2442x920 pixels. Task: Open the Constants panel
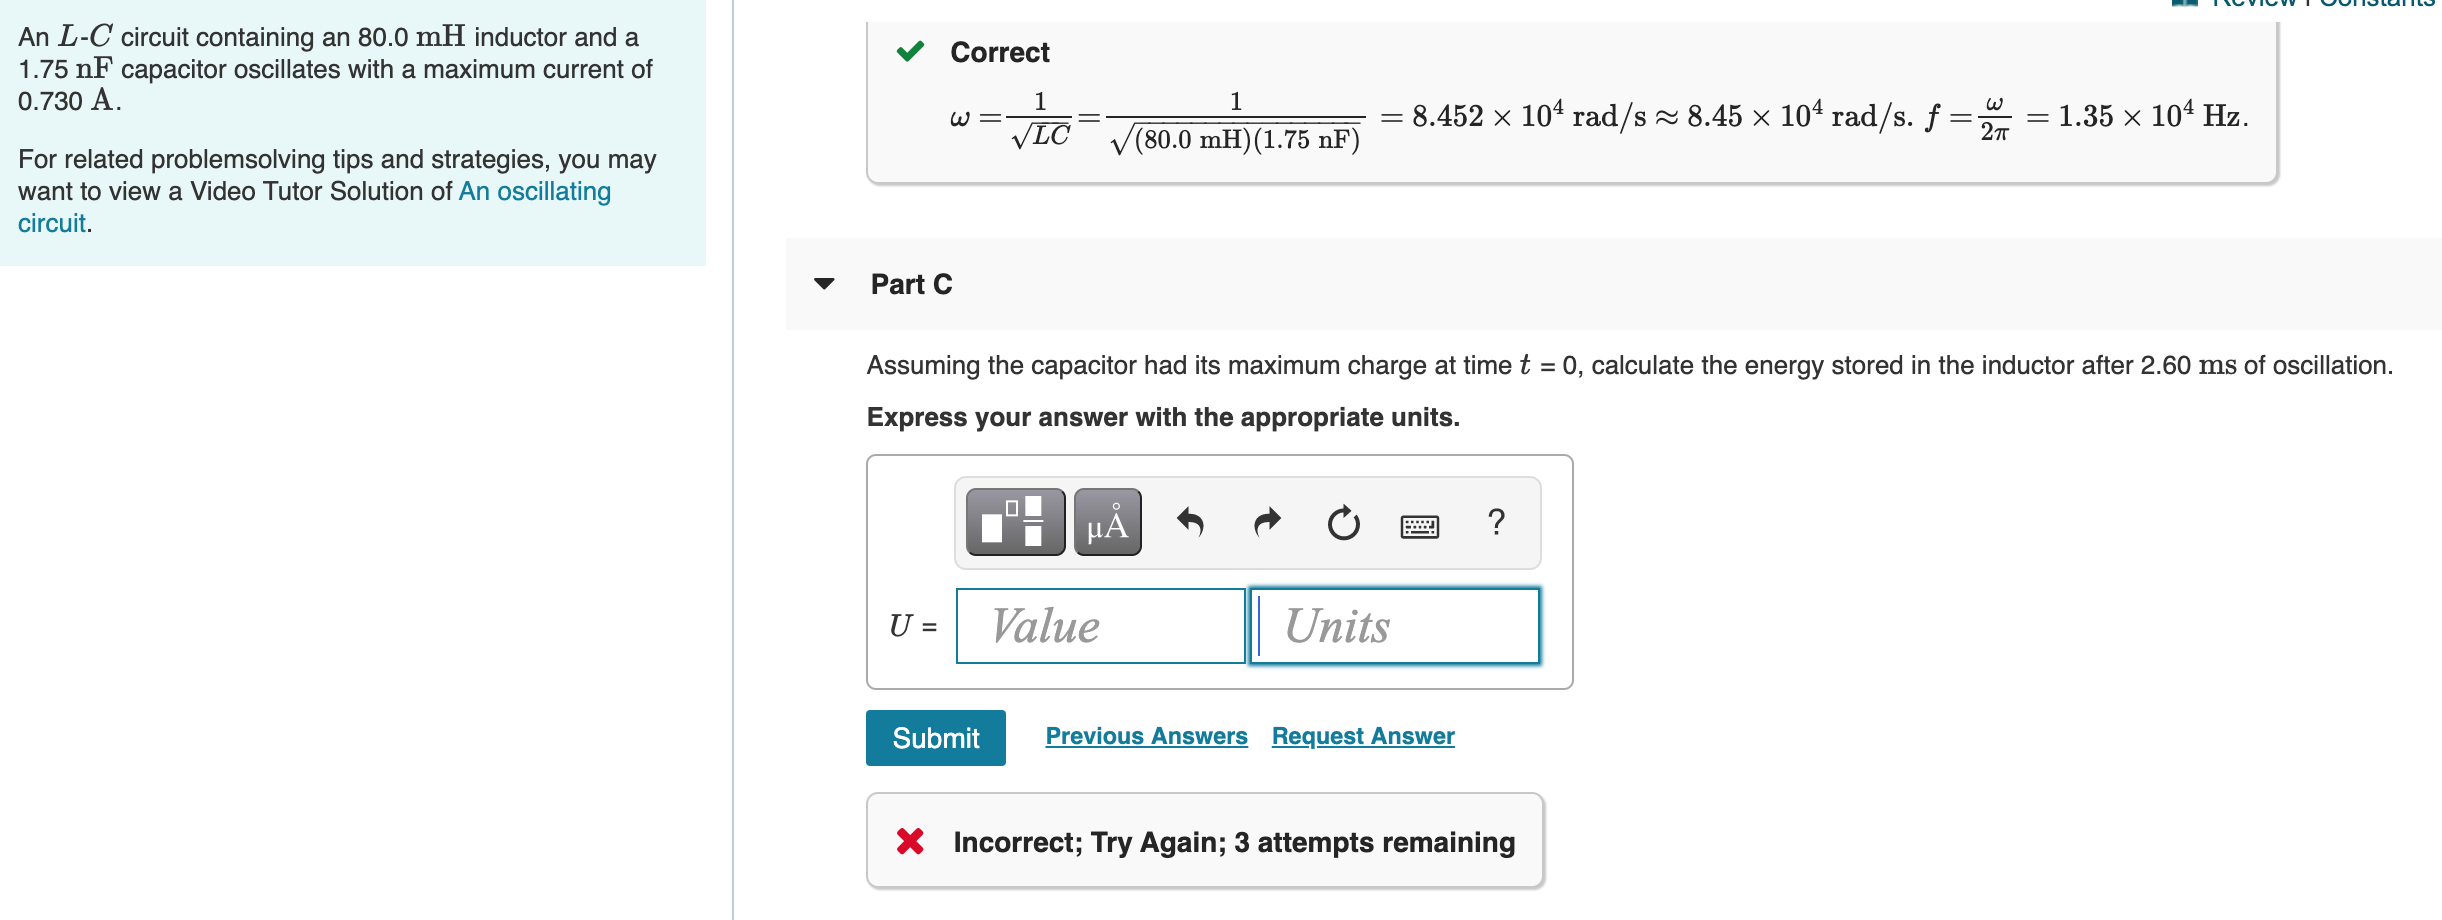pyautogui.click(x=2377, y=4)
